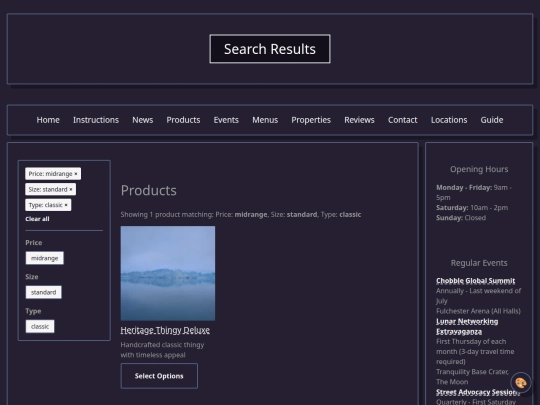Click the Size filter group label
Viewport: 540px width, 405px height.
click(32, 277)
